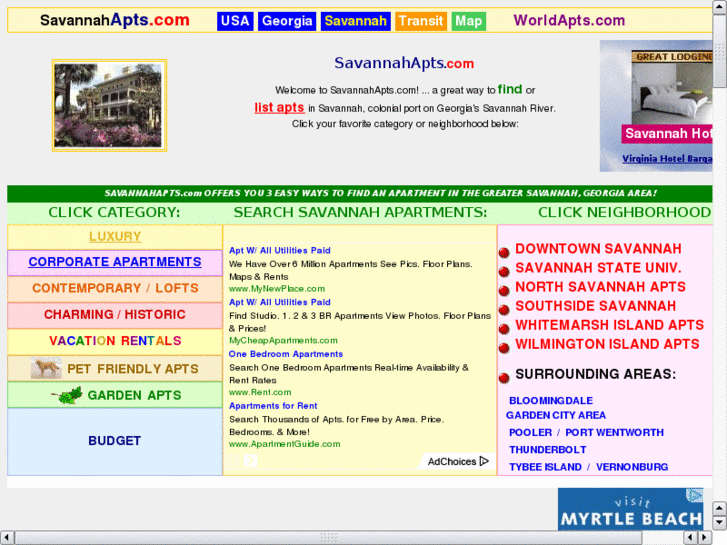Click the grape vine icon beside Garden Apts
This screenshot has height=545, width=727.
pyautogui.click(x=67, y=395)
